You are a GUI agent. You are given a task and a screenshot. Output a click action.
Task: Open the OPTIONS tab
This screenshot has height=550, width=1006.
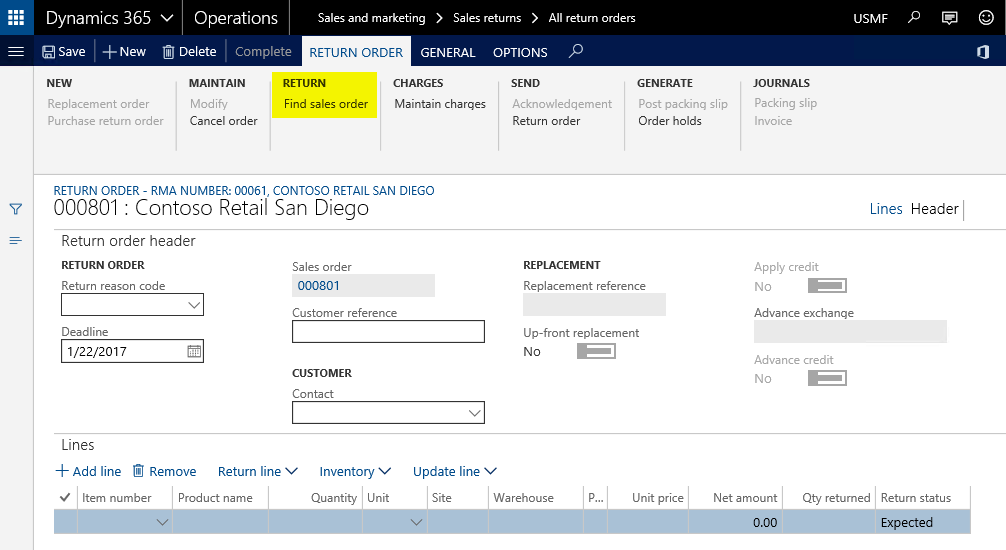520,52
